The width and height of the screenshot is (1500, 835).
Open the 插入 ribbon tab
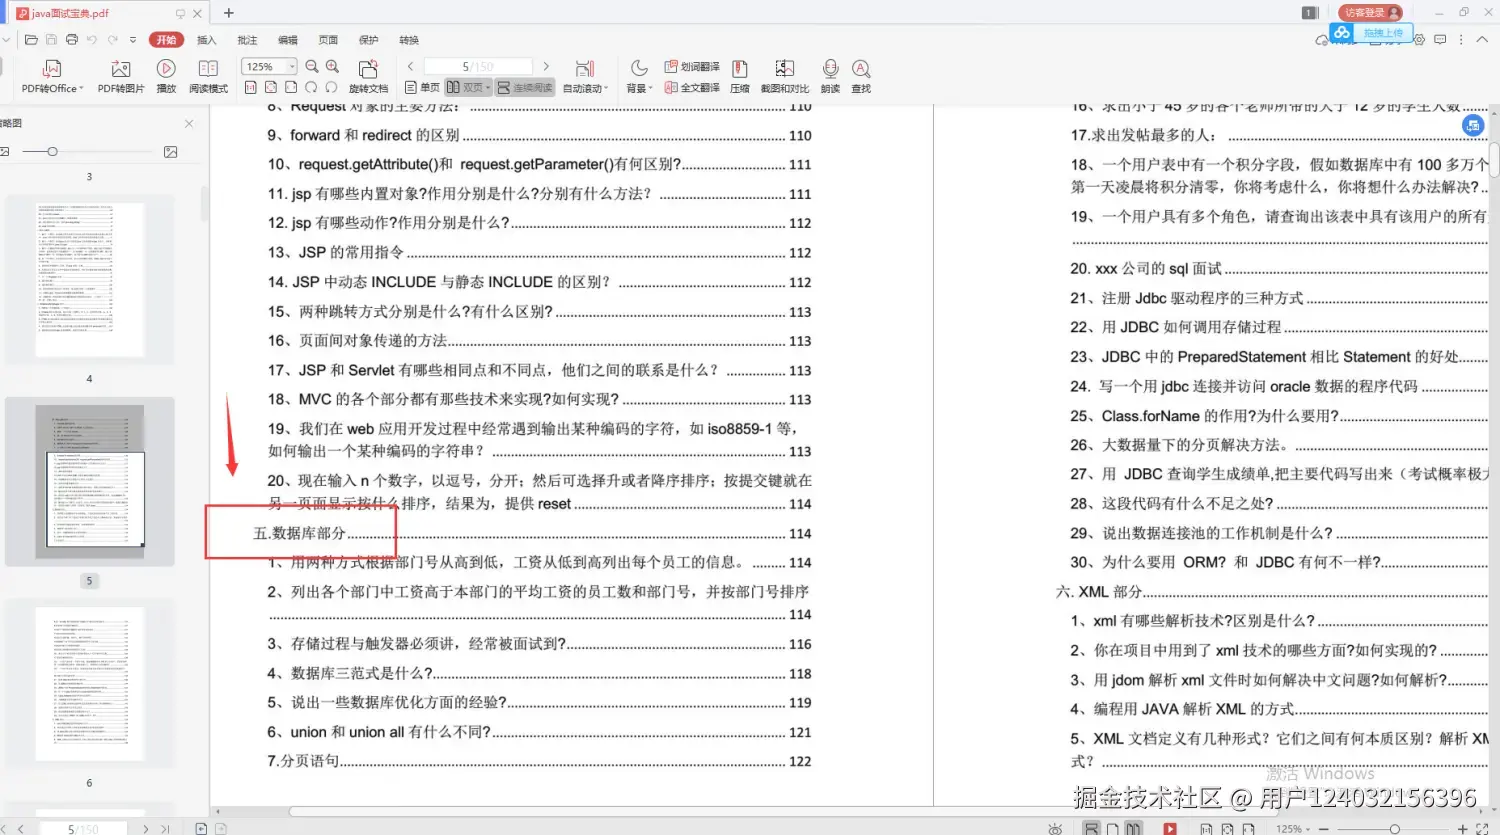point(207,40)
